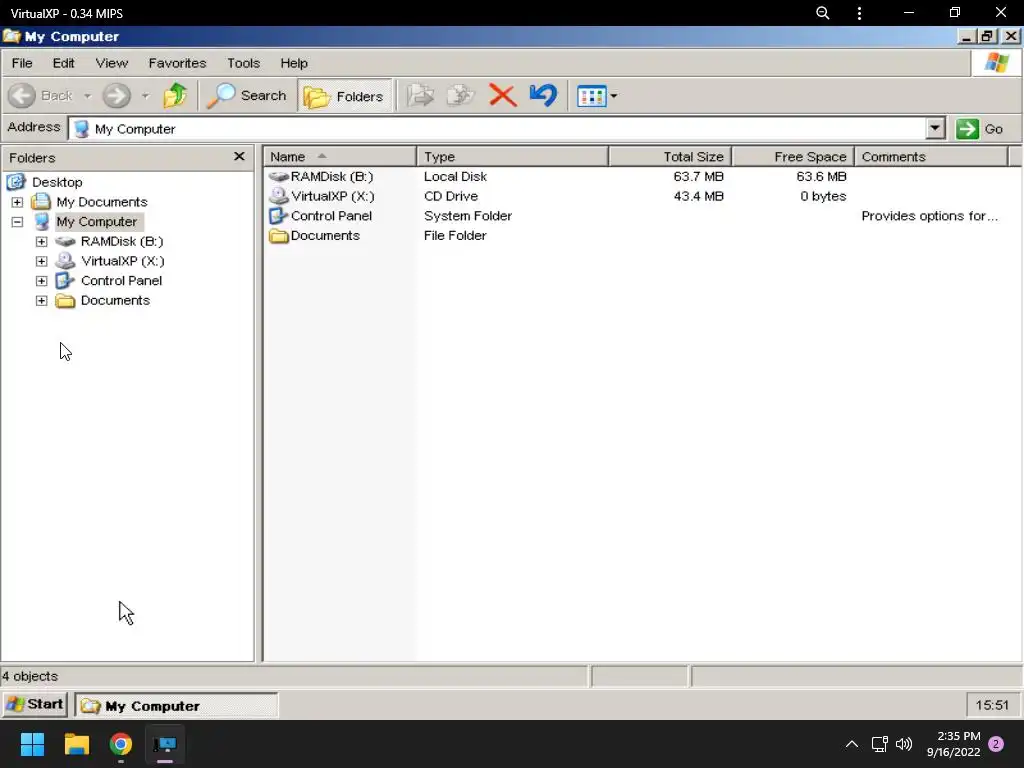The width and height of the screenshot is (1024, 768).
Task: Open the notification badge icon
Action: (x=996, y=744)
